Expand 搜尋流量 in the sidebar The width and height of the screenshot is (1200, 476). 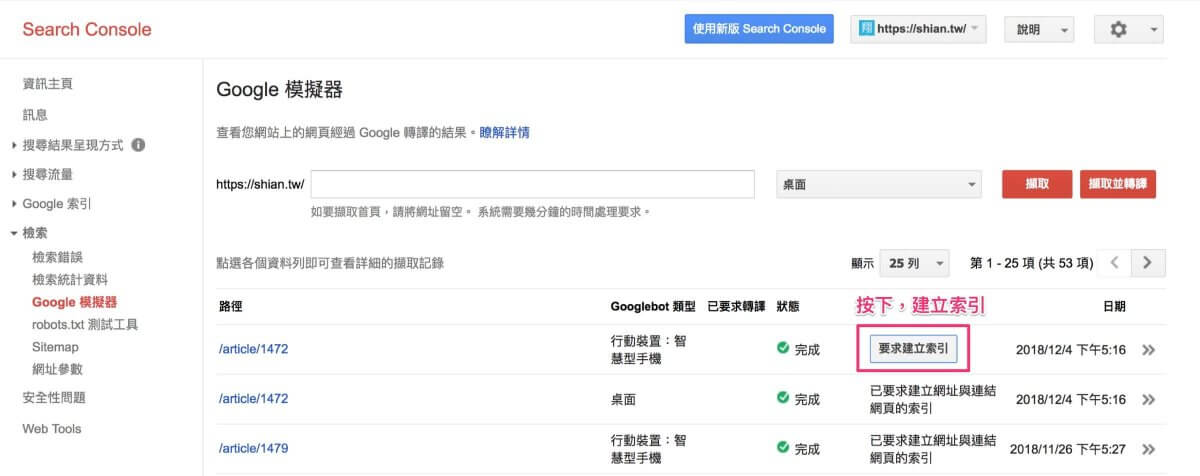tap(47, 174)
